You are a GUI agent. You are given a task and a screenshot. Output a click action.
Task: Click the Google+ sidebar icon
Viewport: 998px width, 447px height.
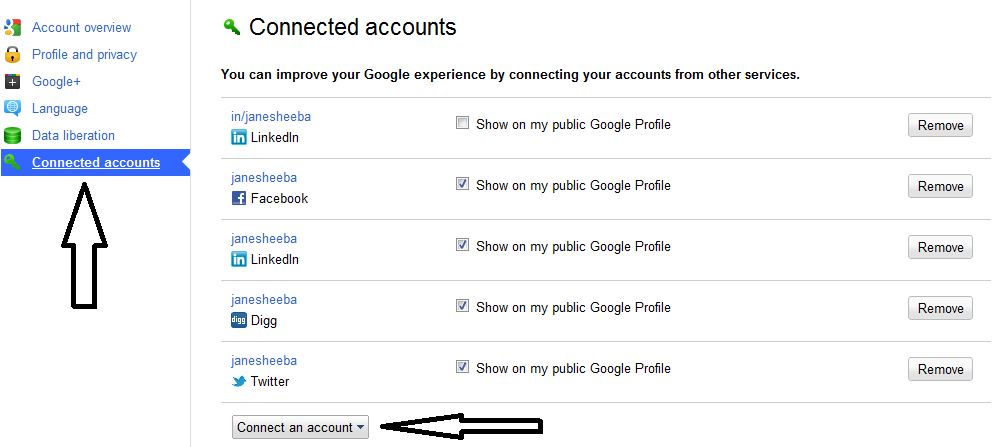click(x=13, y=81)
